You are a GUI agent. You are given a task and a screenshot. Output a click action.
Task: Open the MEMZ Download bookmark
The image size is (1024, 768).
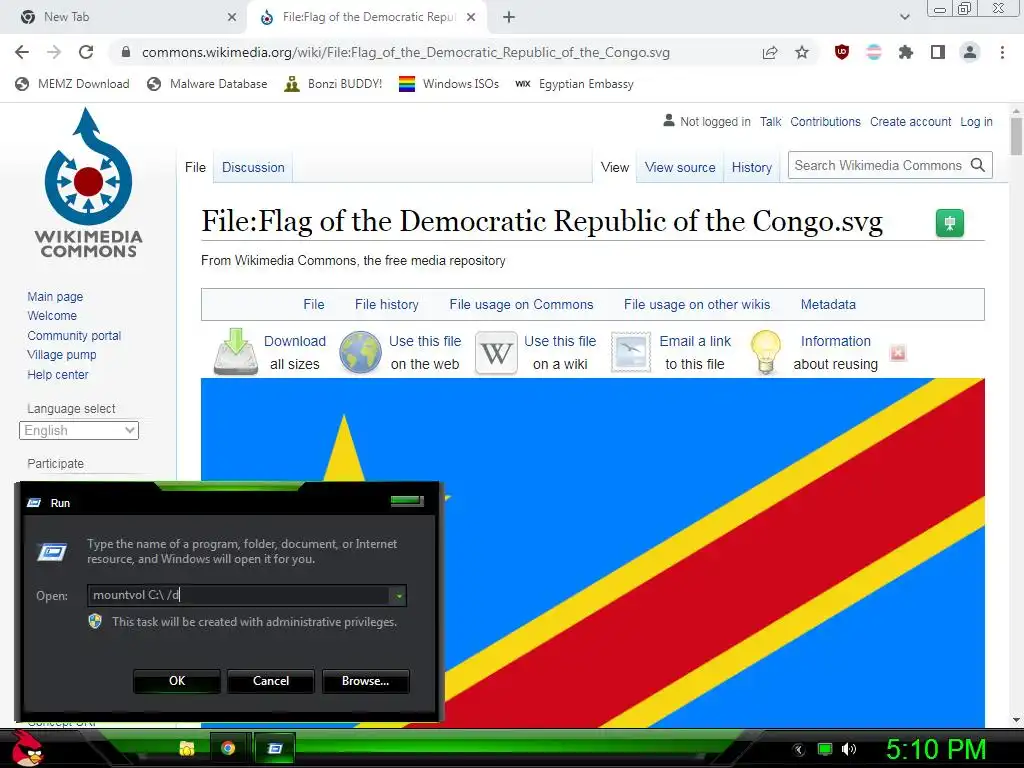(x=72, y=84)
